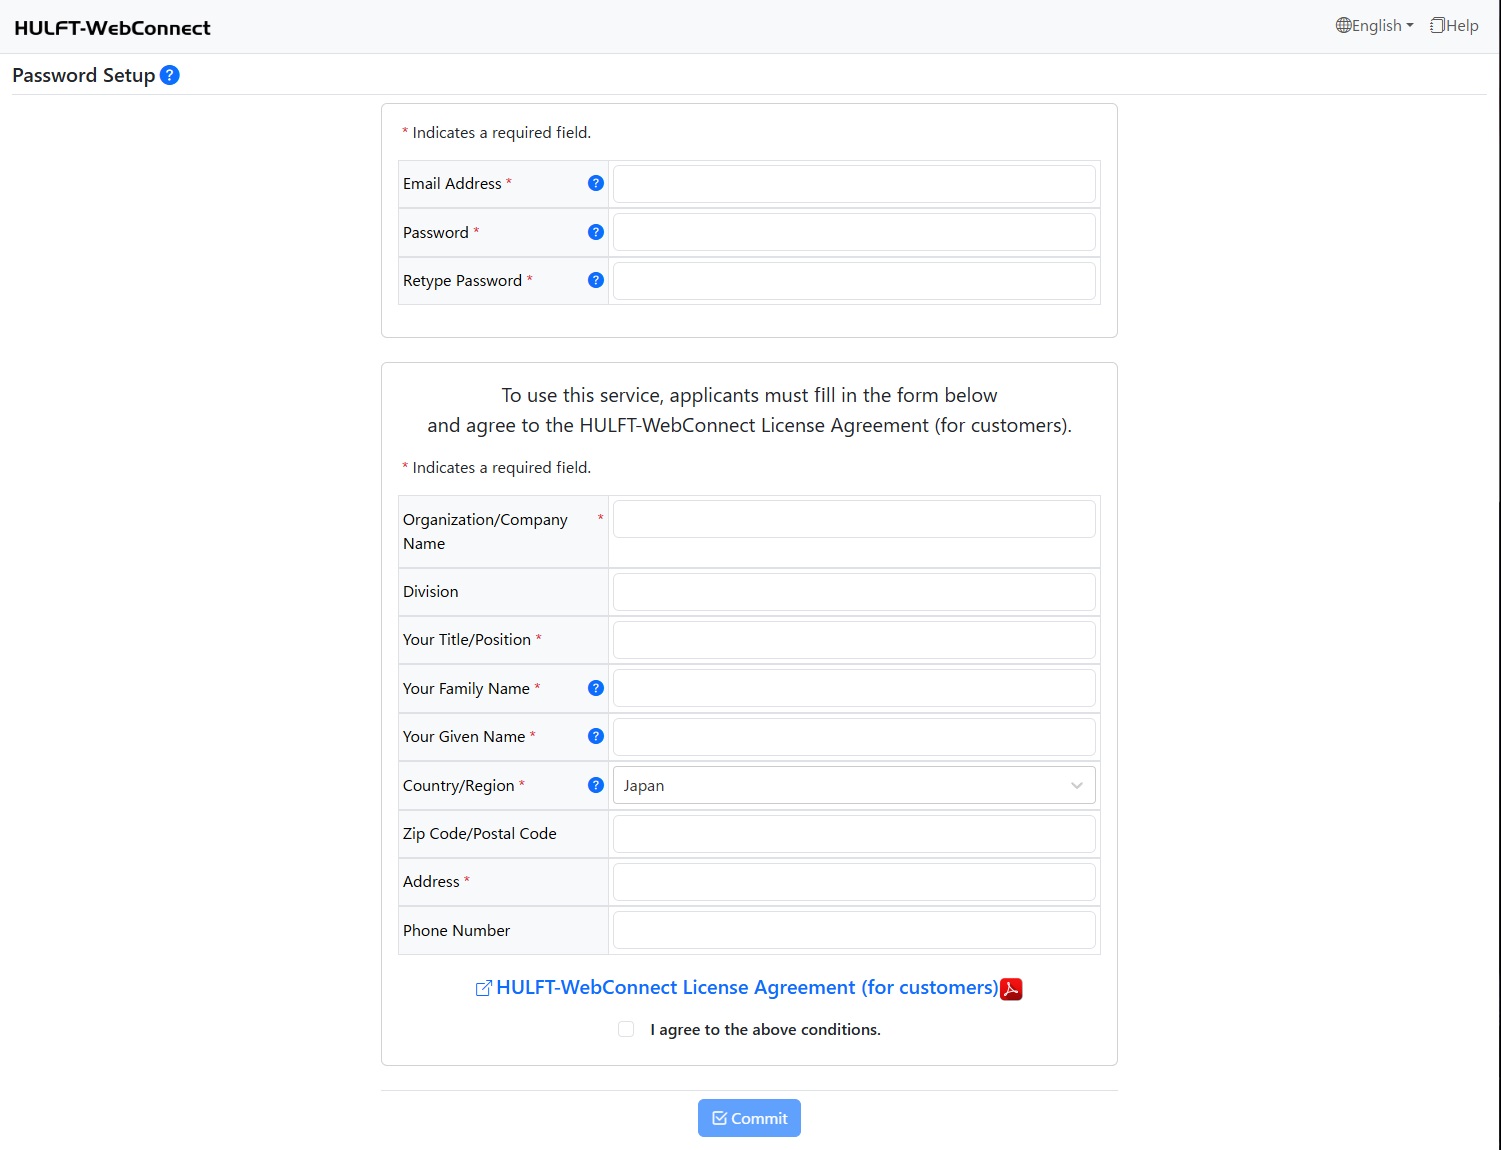Open the HULFT-WebConnect License Agreement link

747,987
